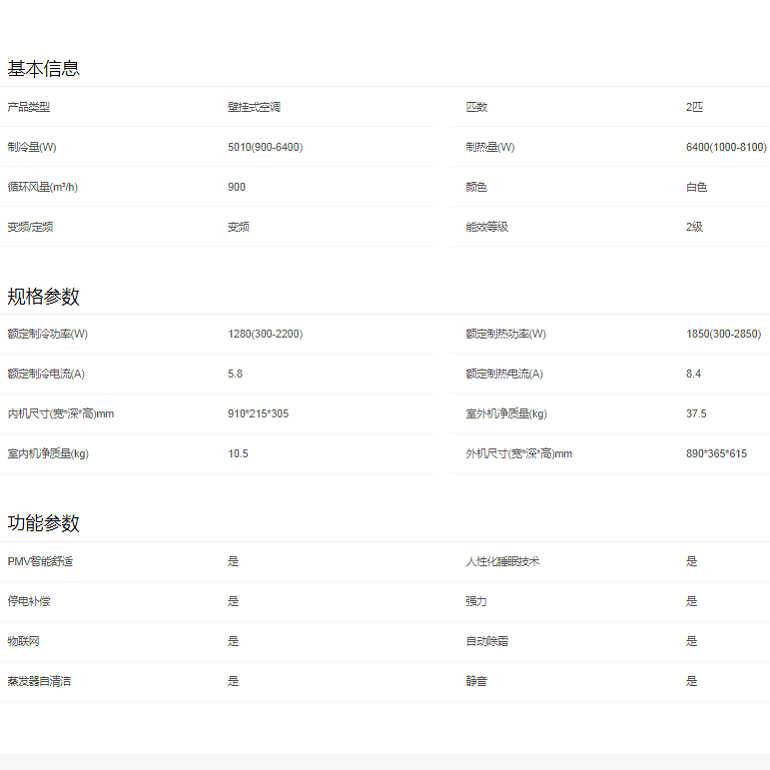Click the 1850(300-2850) heating power value
770x770 pixels.
pos(723,334)
